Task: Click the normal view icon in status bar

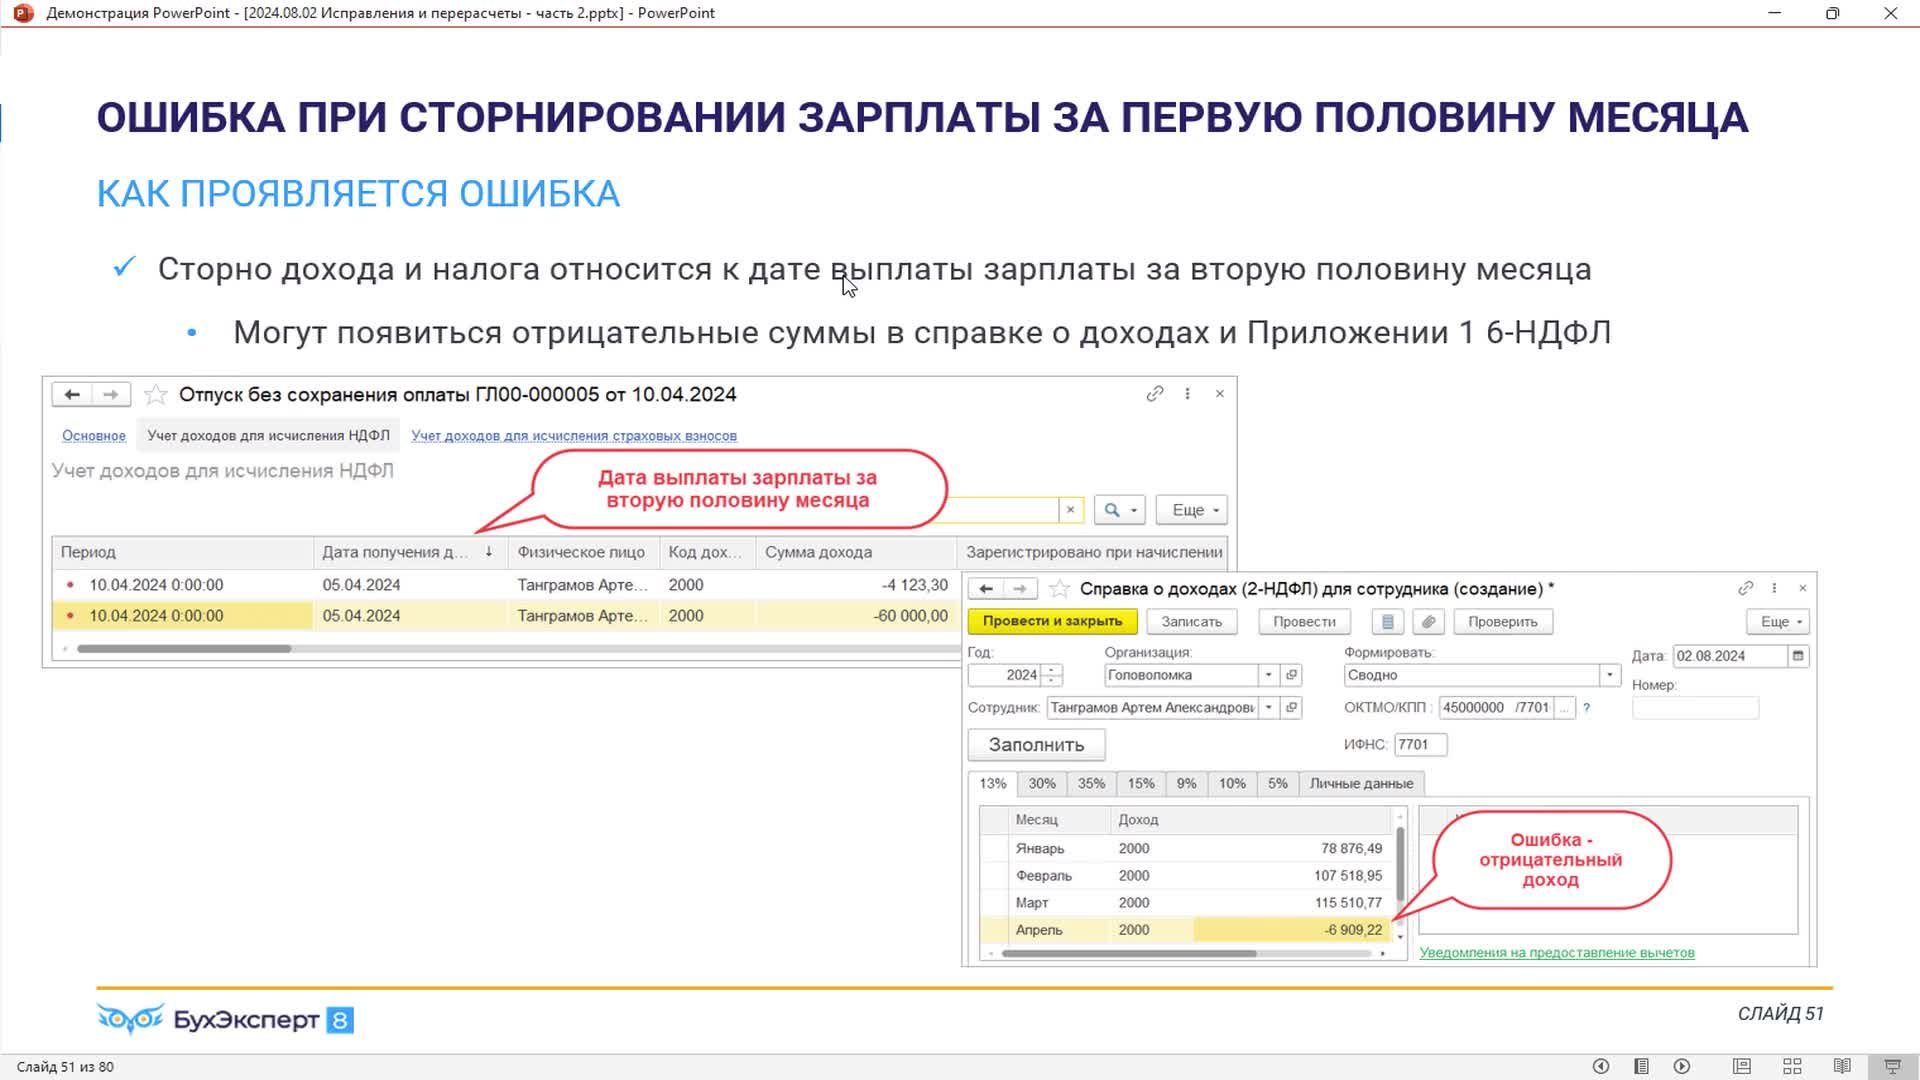Action: 1742,1066
